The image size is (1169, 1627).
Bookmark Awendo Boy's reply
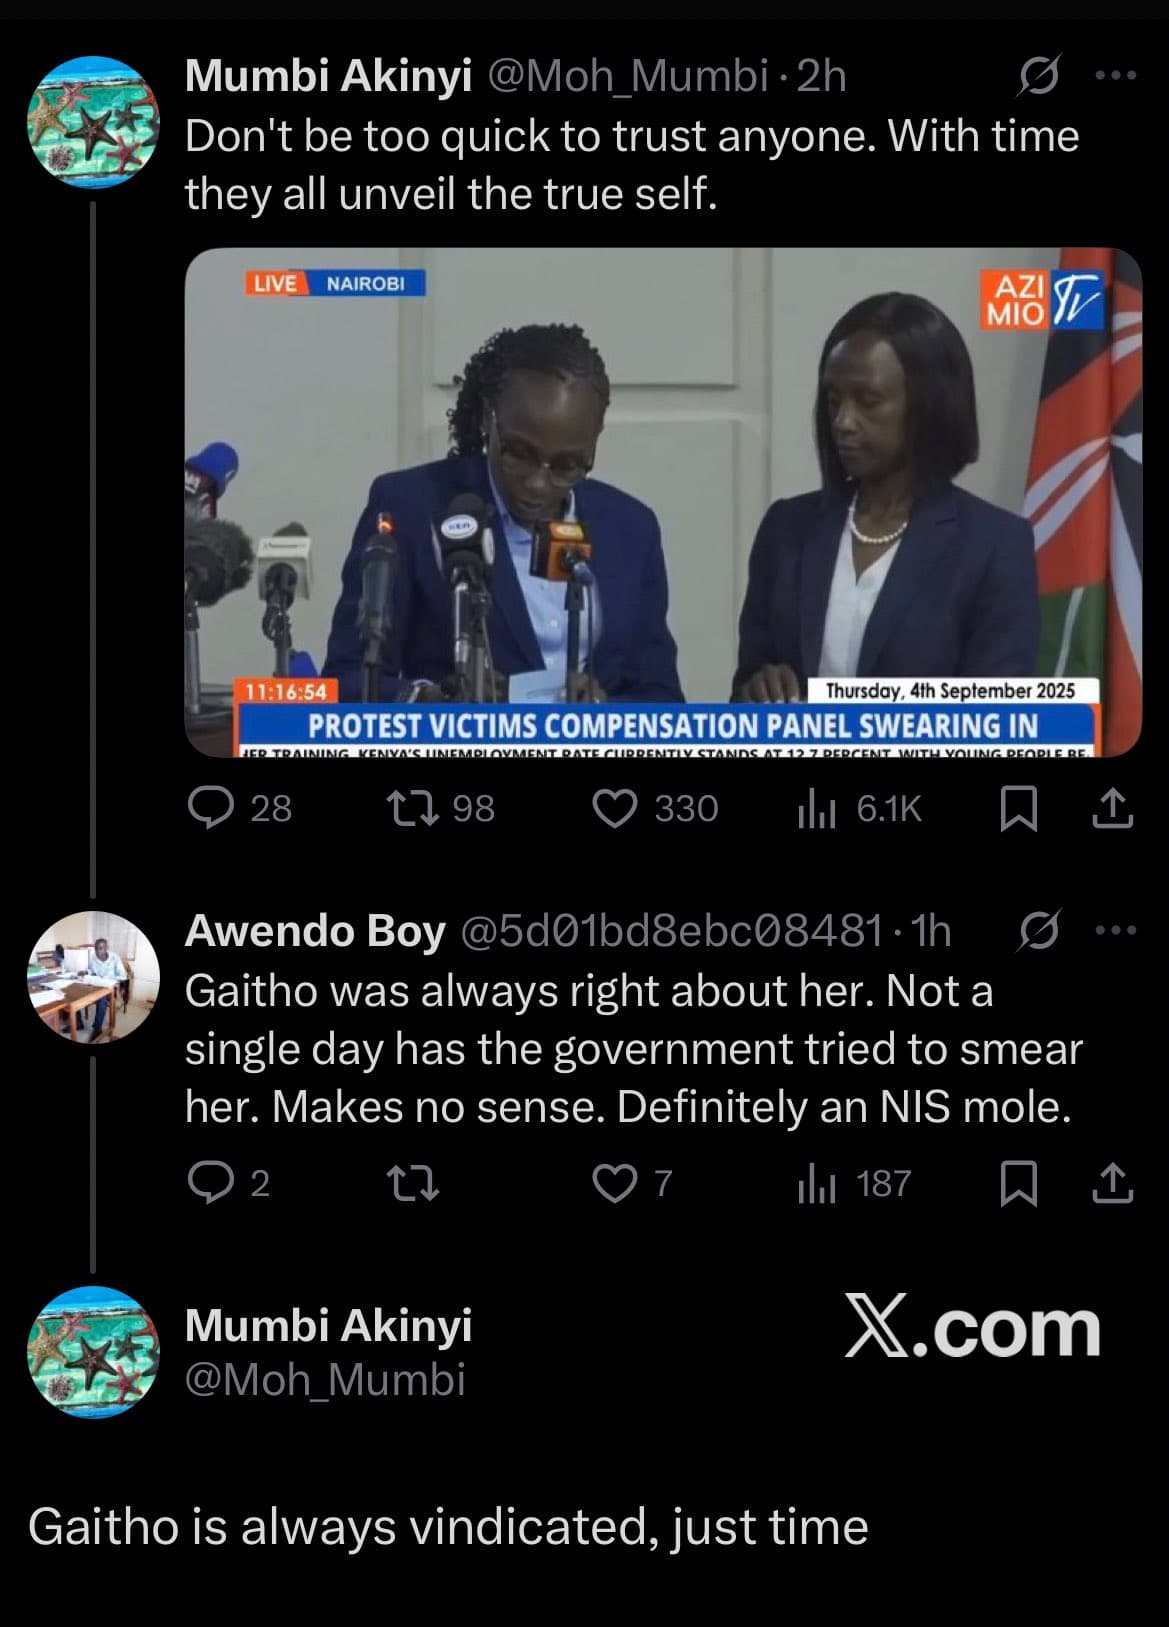tap(1018, 1183)
